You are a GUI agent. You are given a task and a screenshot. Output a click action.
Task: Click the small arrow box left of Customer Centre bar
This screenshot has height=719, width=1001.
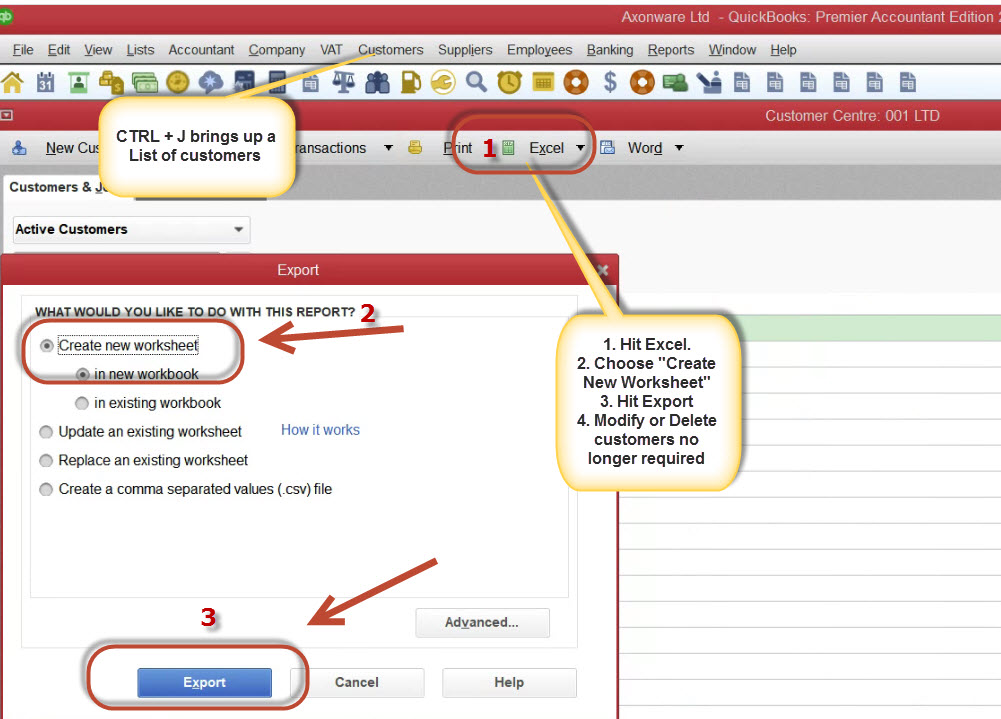tap(6, 116)
